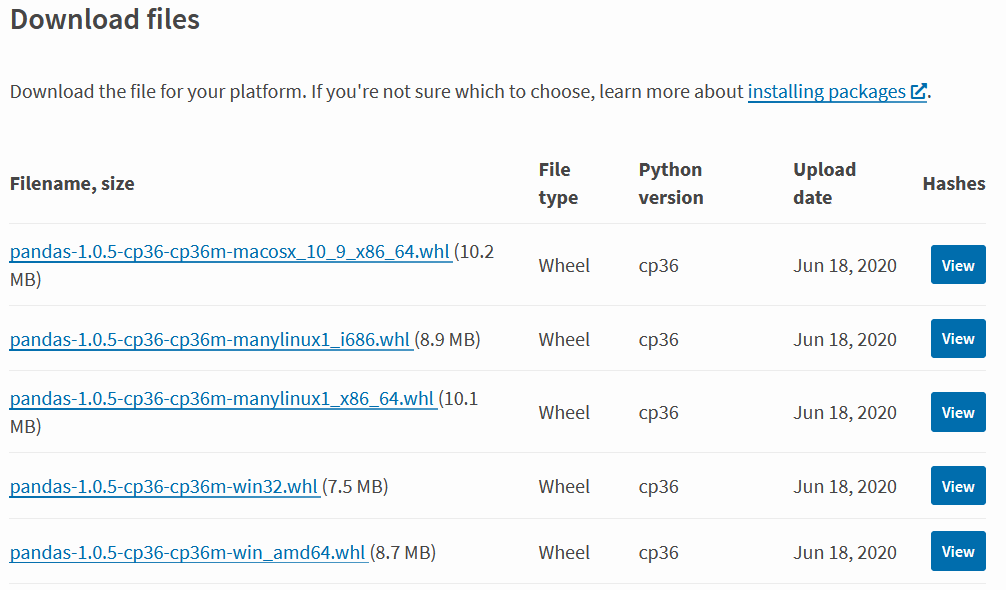View hashes for the win32 wheel
The width and height of the screenshot is (1006, 590).
tap(957, 487)
